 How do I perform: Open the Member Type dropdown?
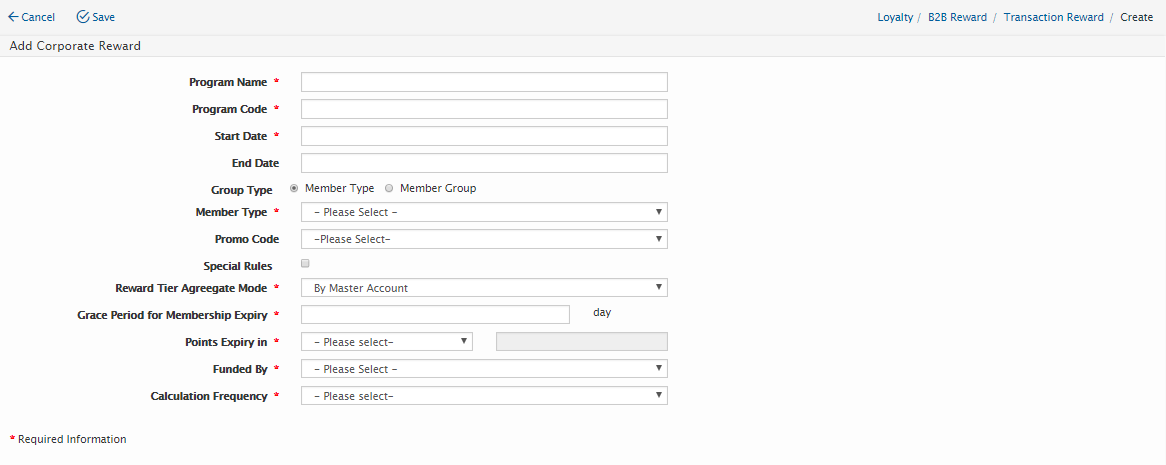coord(484,212)
